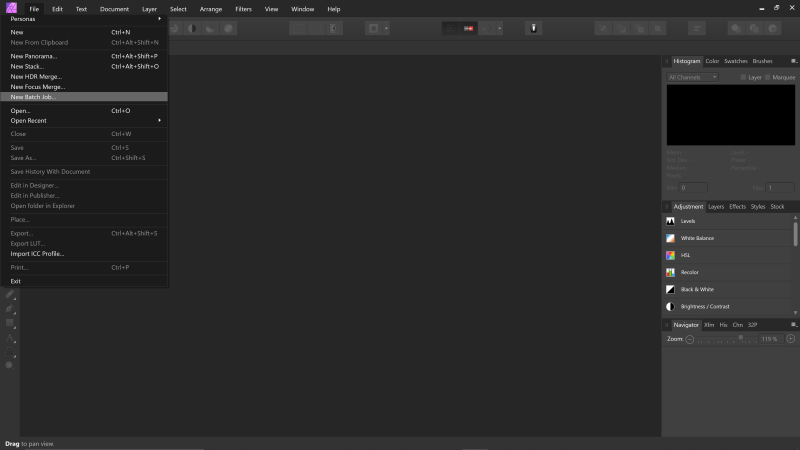Click the Affinity Photo app logo icon
Screen dimensions: 800x450
click(x=11, y=8)
